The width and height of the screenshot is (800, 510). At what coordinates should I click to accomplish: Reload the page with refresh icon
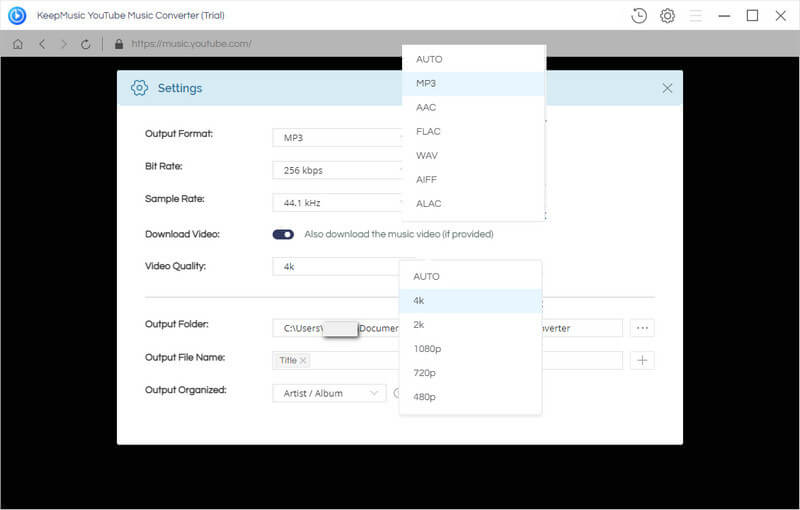point(86,44)
